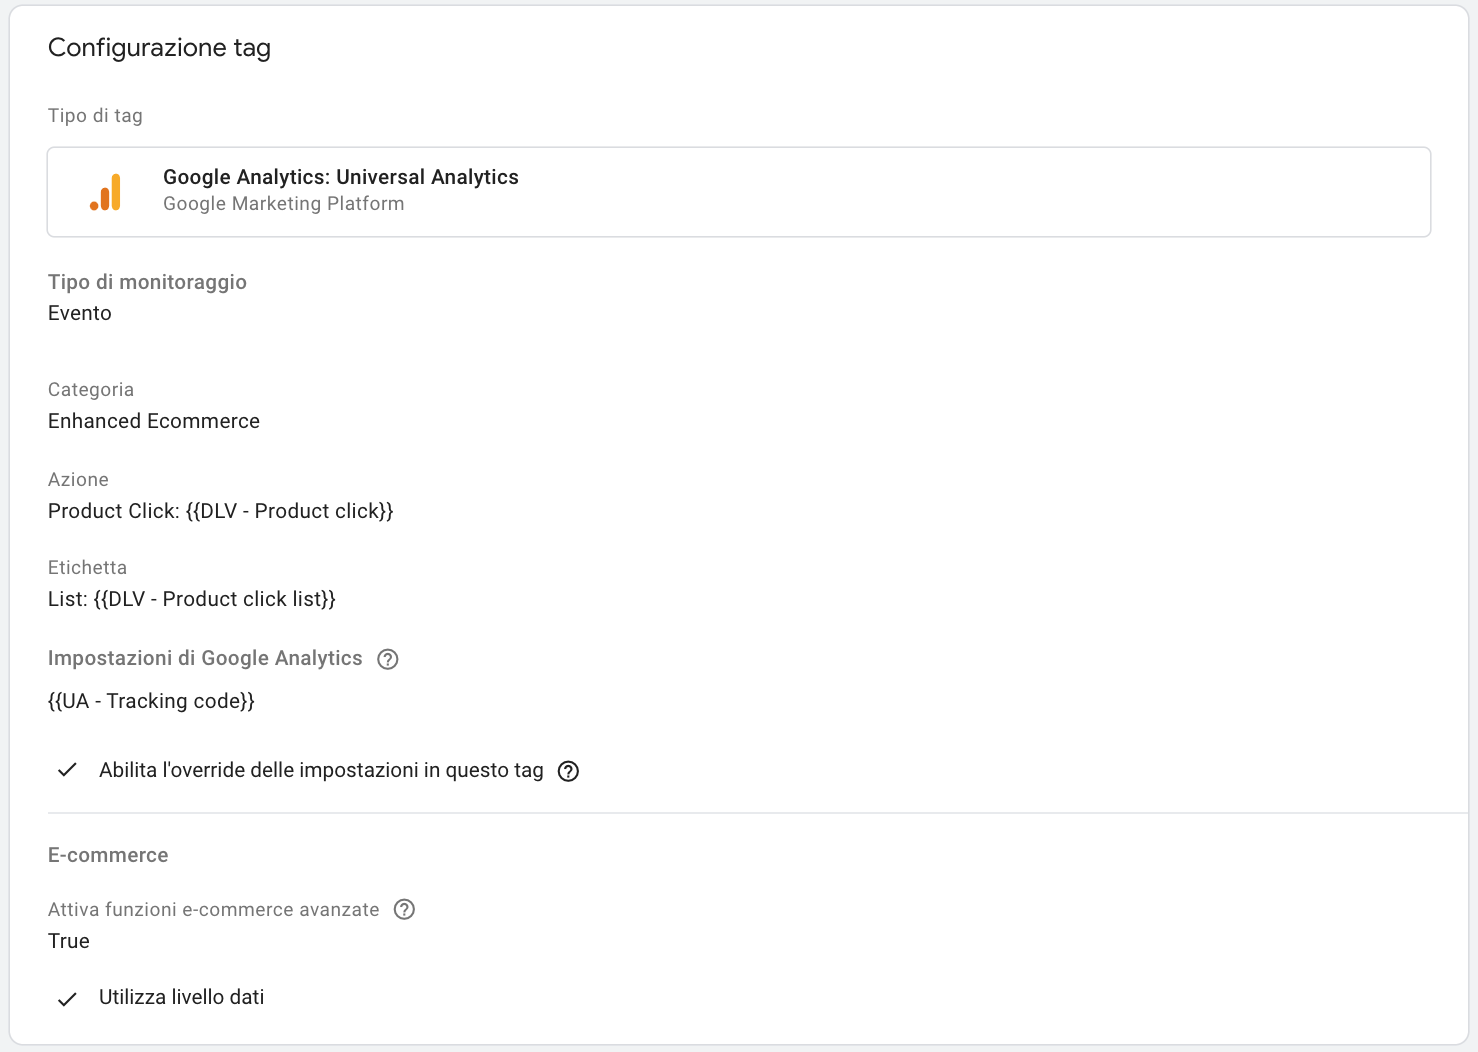This screenshot has width=1478, height=1052.
Task: Click the Utilizza livello dati label text
Action: click(181, 997)
